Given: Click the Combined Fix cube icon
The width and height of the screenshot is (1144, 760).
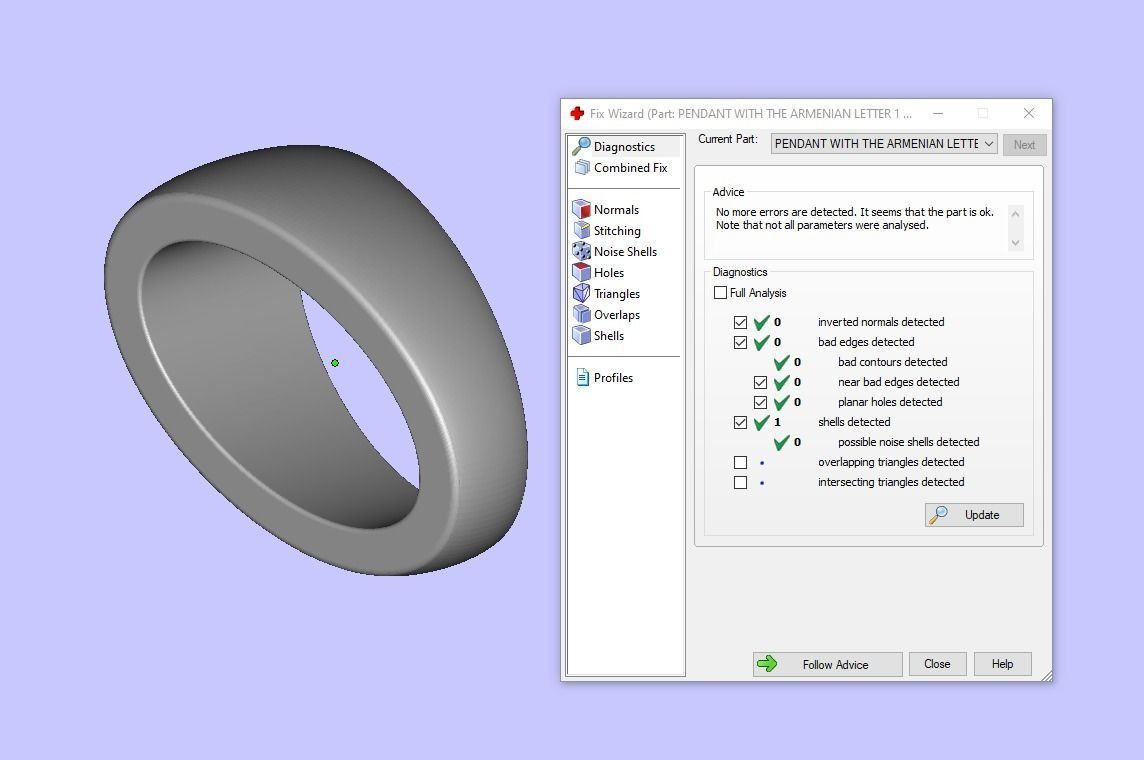Looking at the screenshot, I should [x=582, y=168].
